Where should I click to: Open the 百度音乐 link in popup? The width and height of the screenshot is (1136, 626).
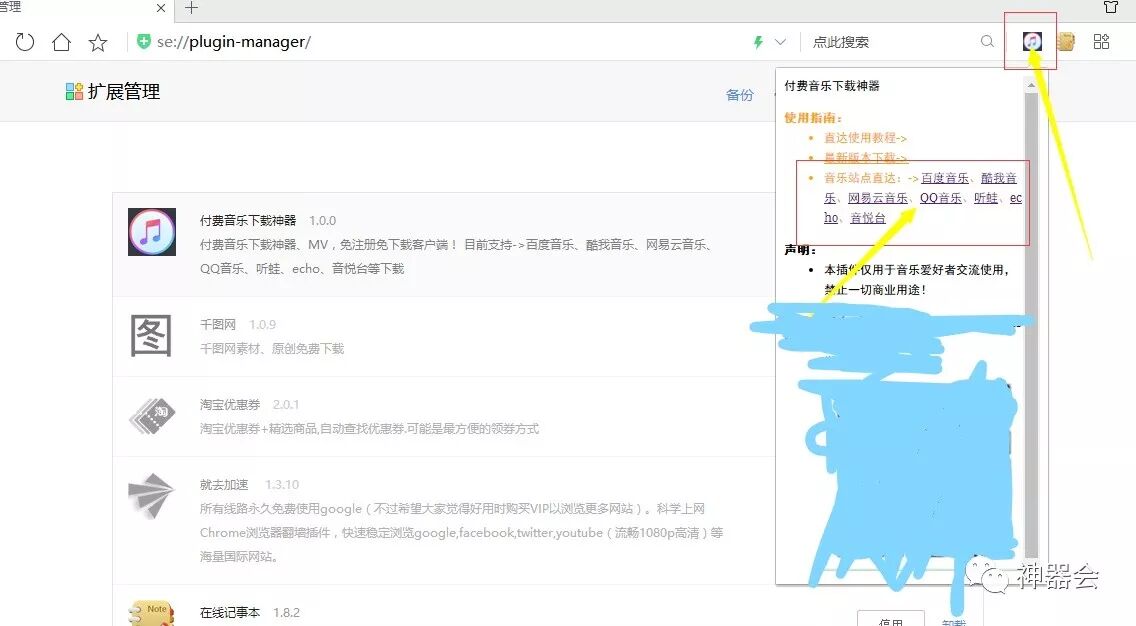click(945, 178)
